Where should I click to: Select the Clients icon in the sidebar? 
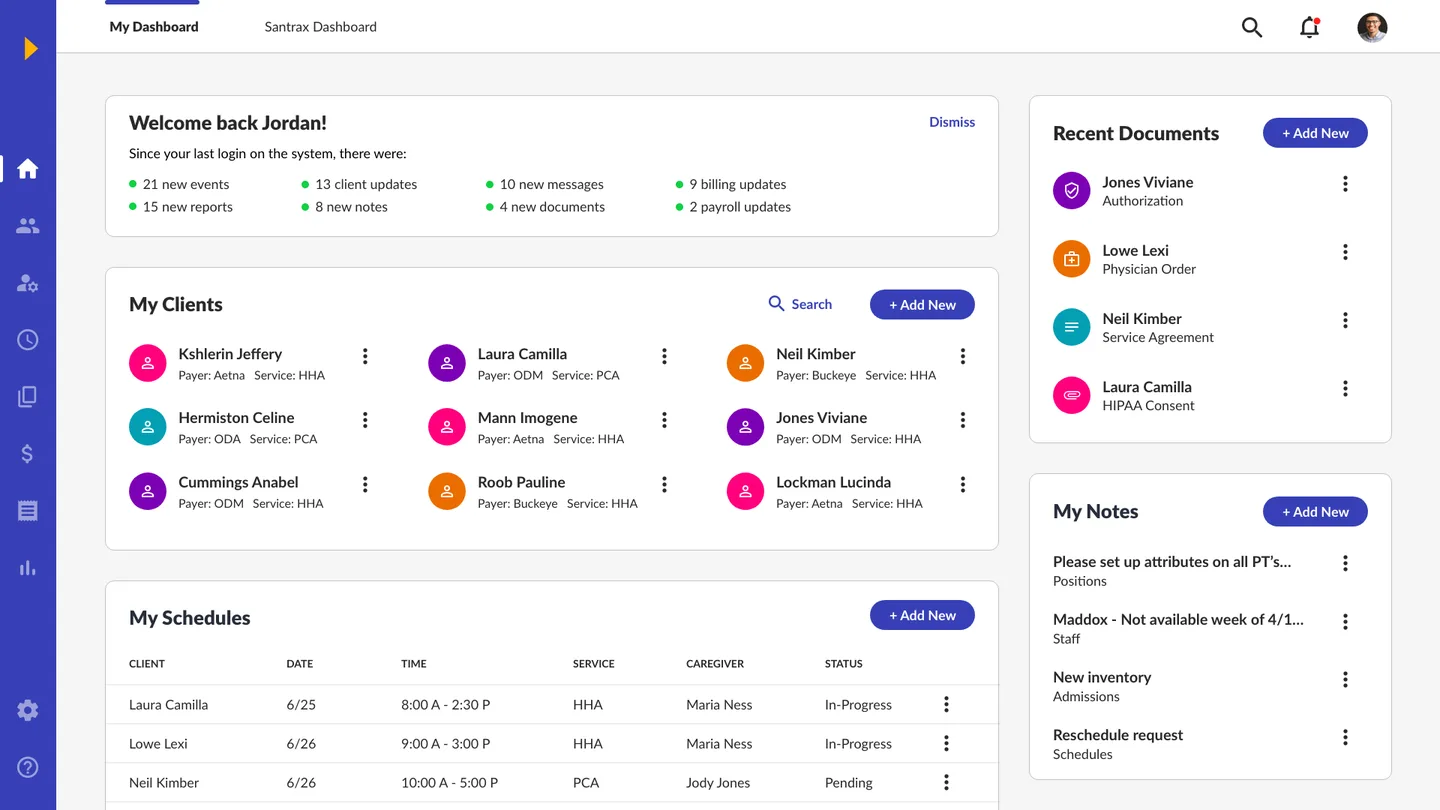27,225
